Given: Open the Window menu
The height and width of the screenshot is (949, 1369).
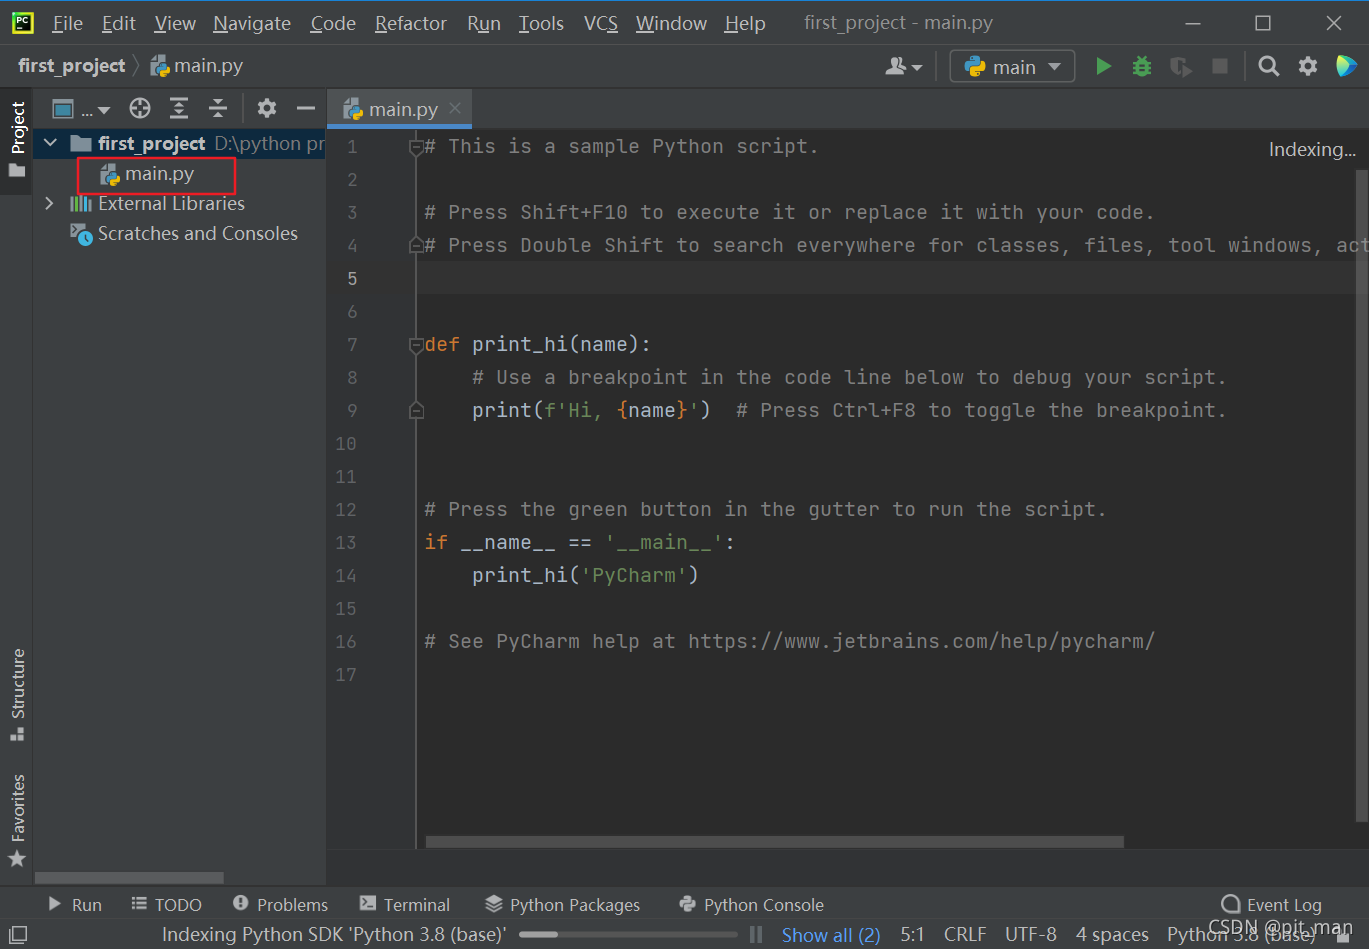Looking at the screenshot, I should pos(671,23).
